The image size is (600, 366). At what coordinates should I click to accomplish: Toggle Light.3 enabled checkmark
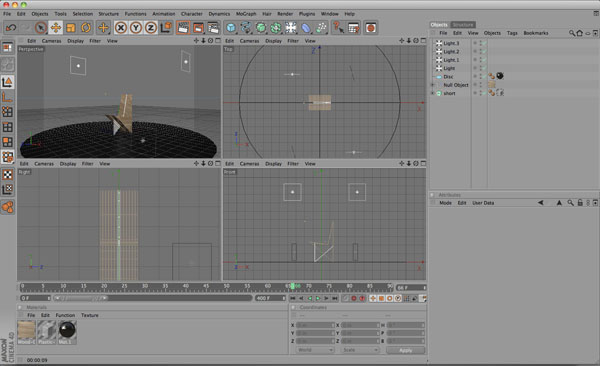[x=484, y=43]
